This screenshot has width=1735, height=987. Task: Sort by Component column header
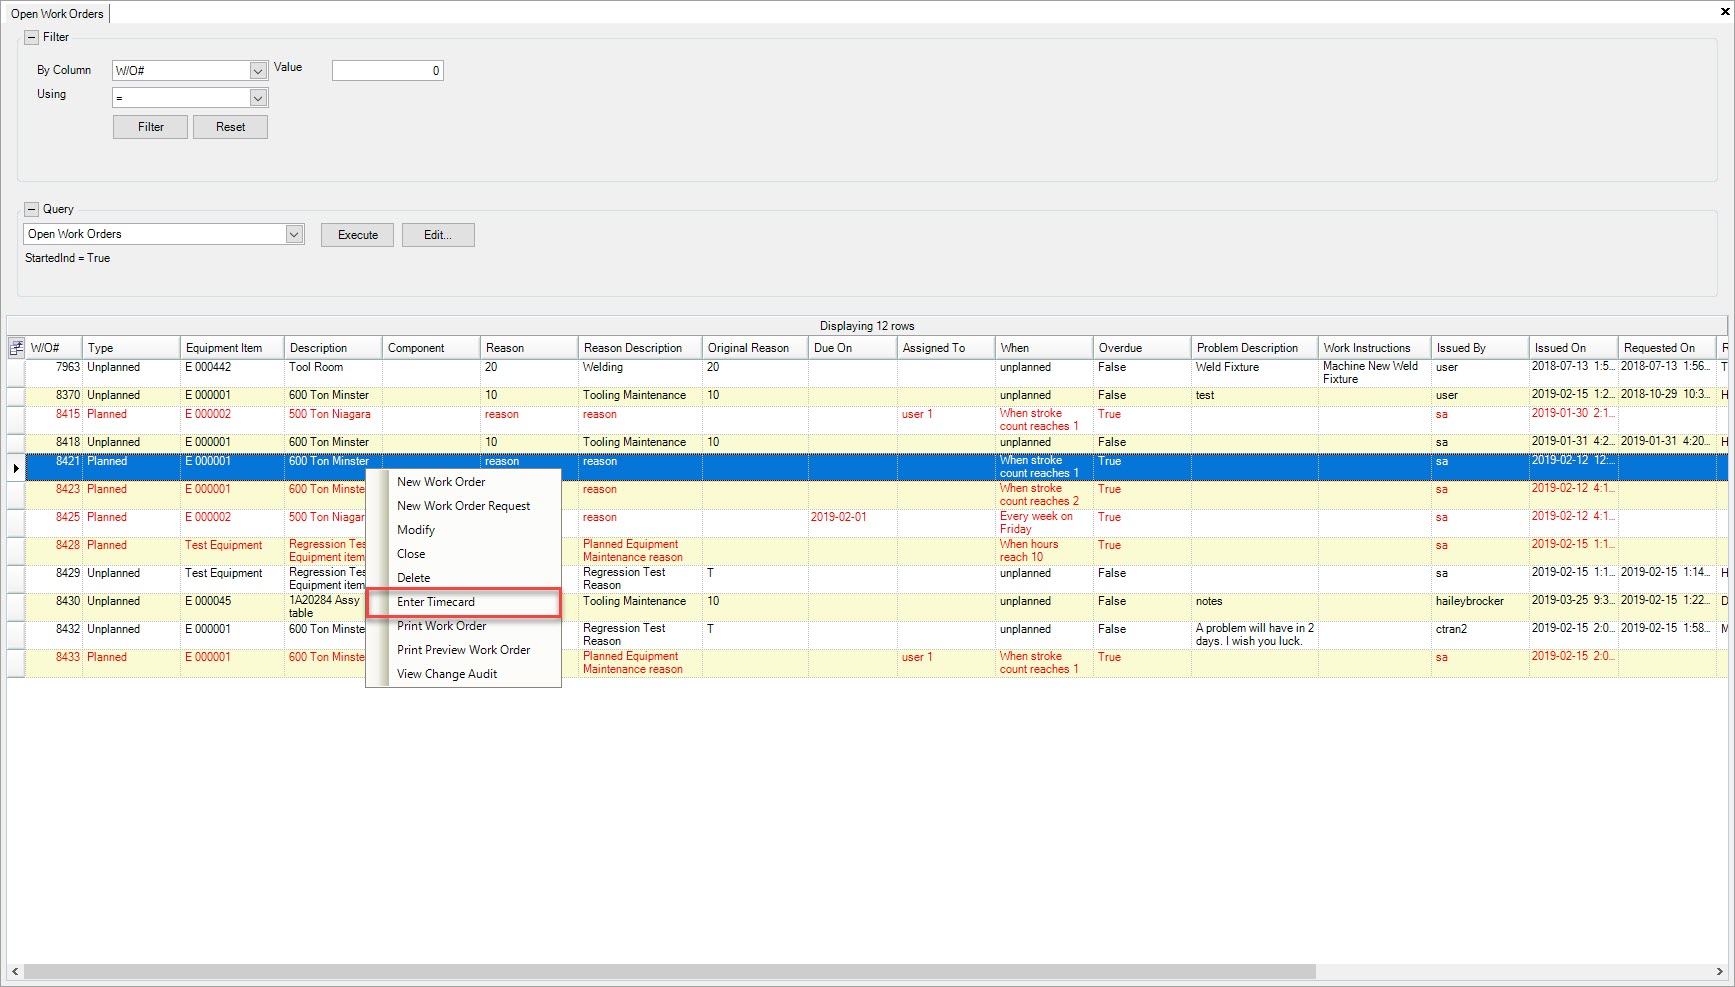(x=431, y=348)
